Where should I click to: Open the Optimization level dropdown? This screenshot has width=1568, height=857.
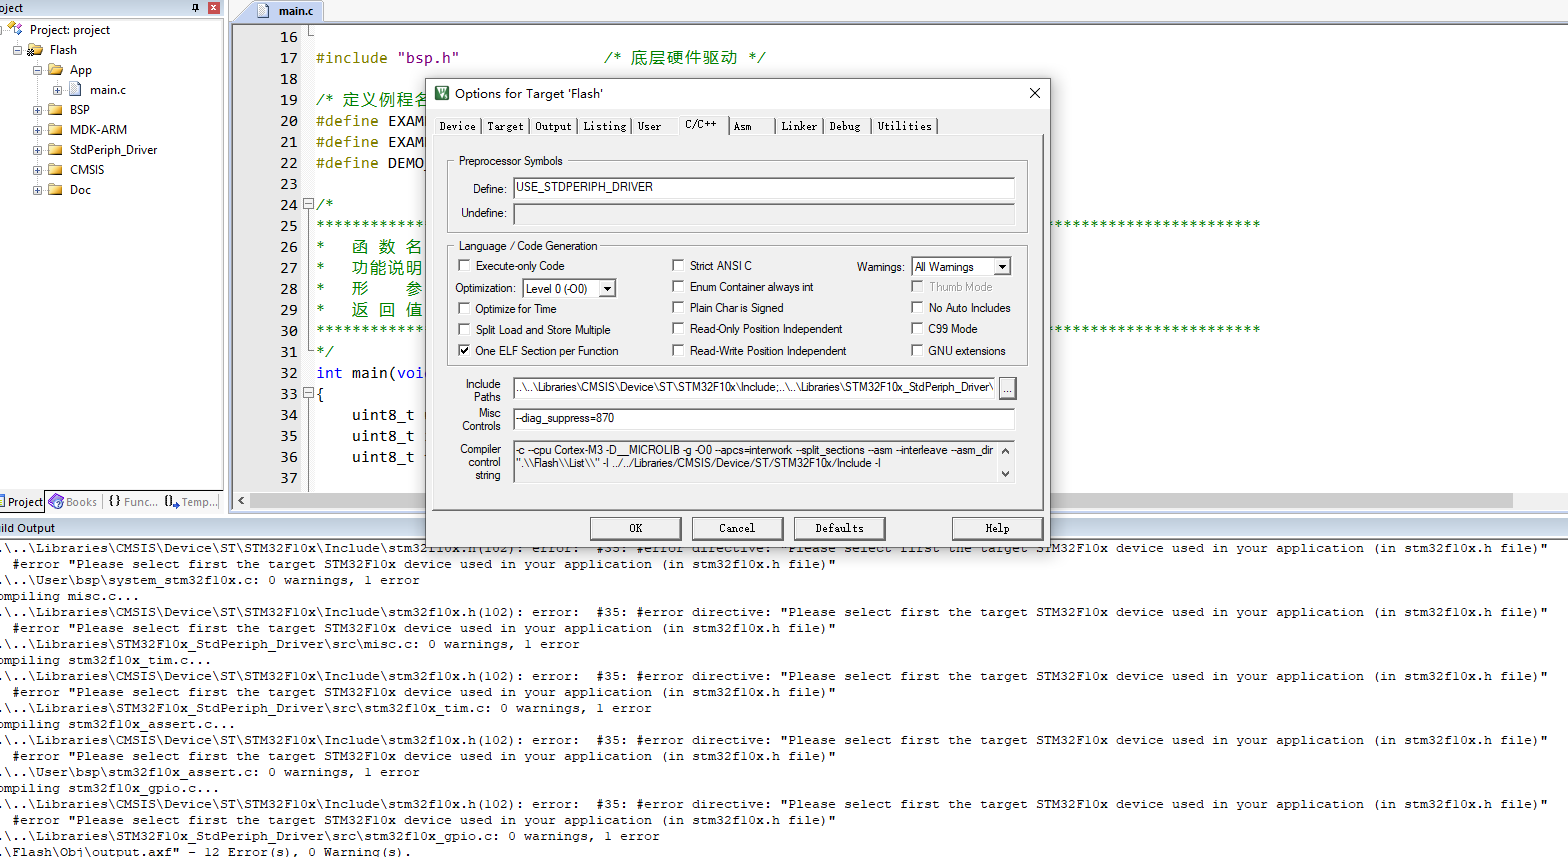click(607, 288)
